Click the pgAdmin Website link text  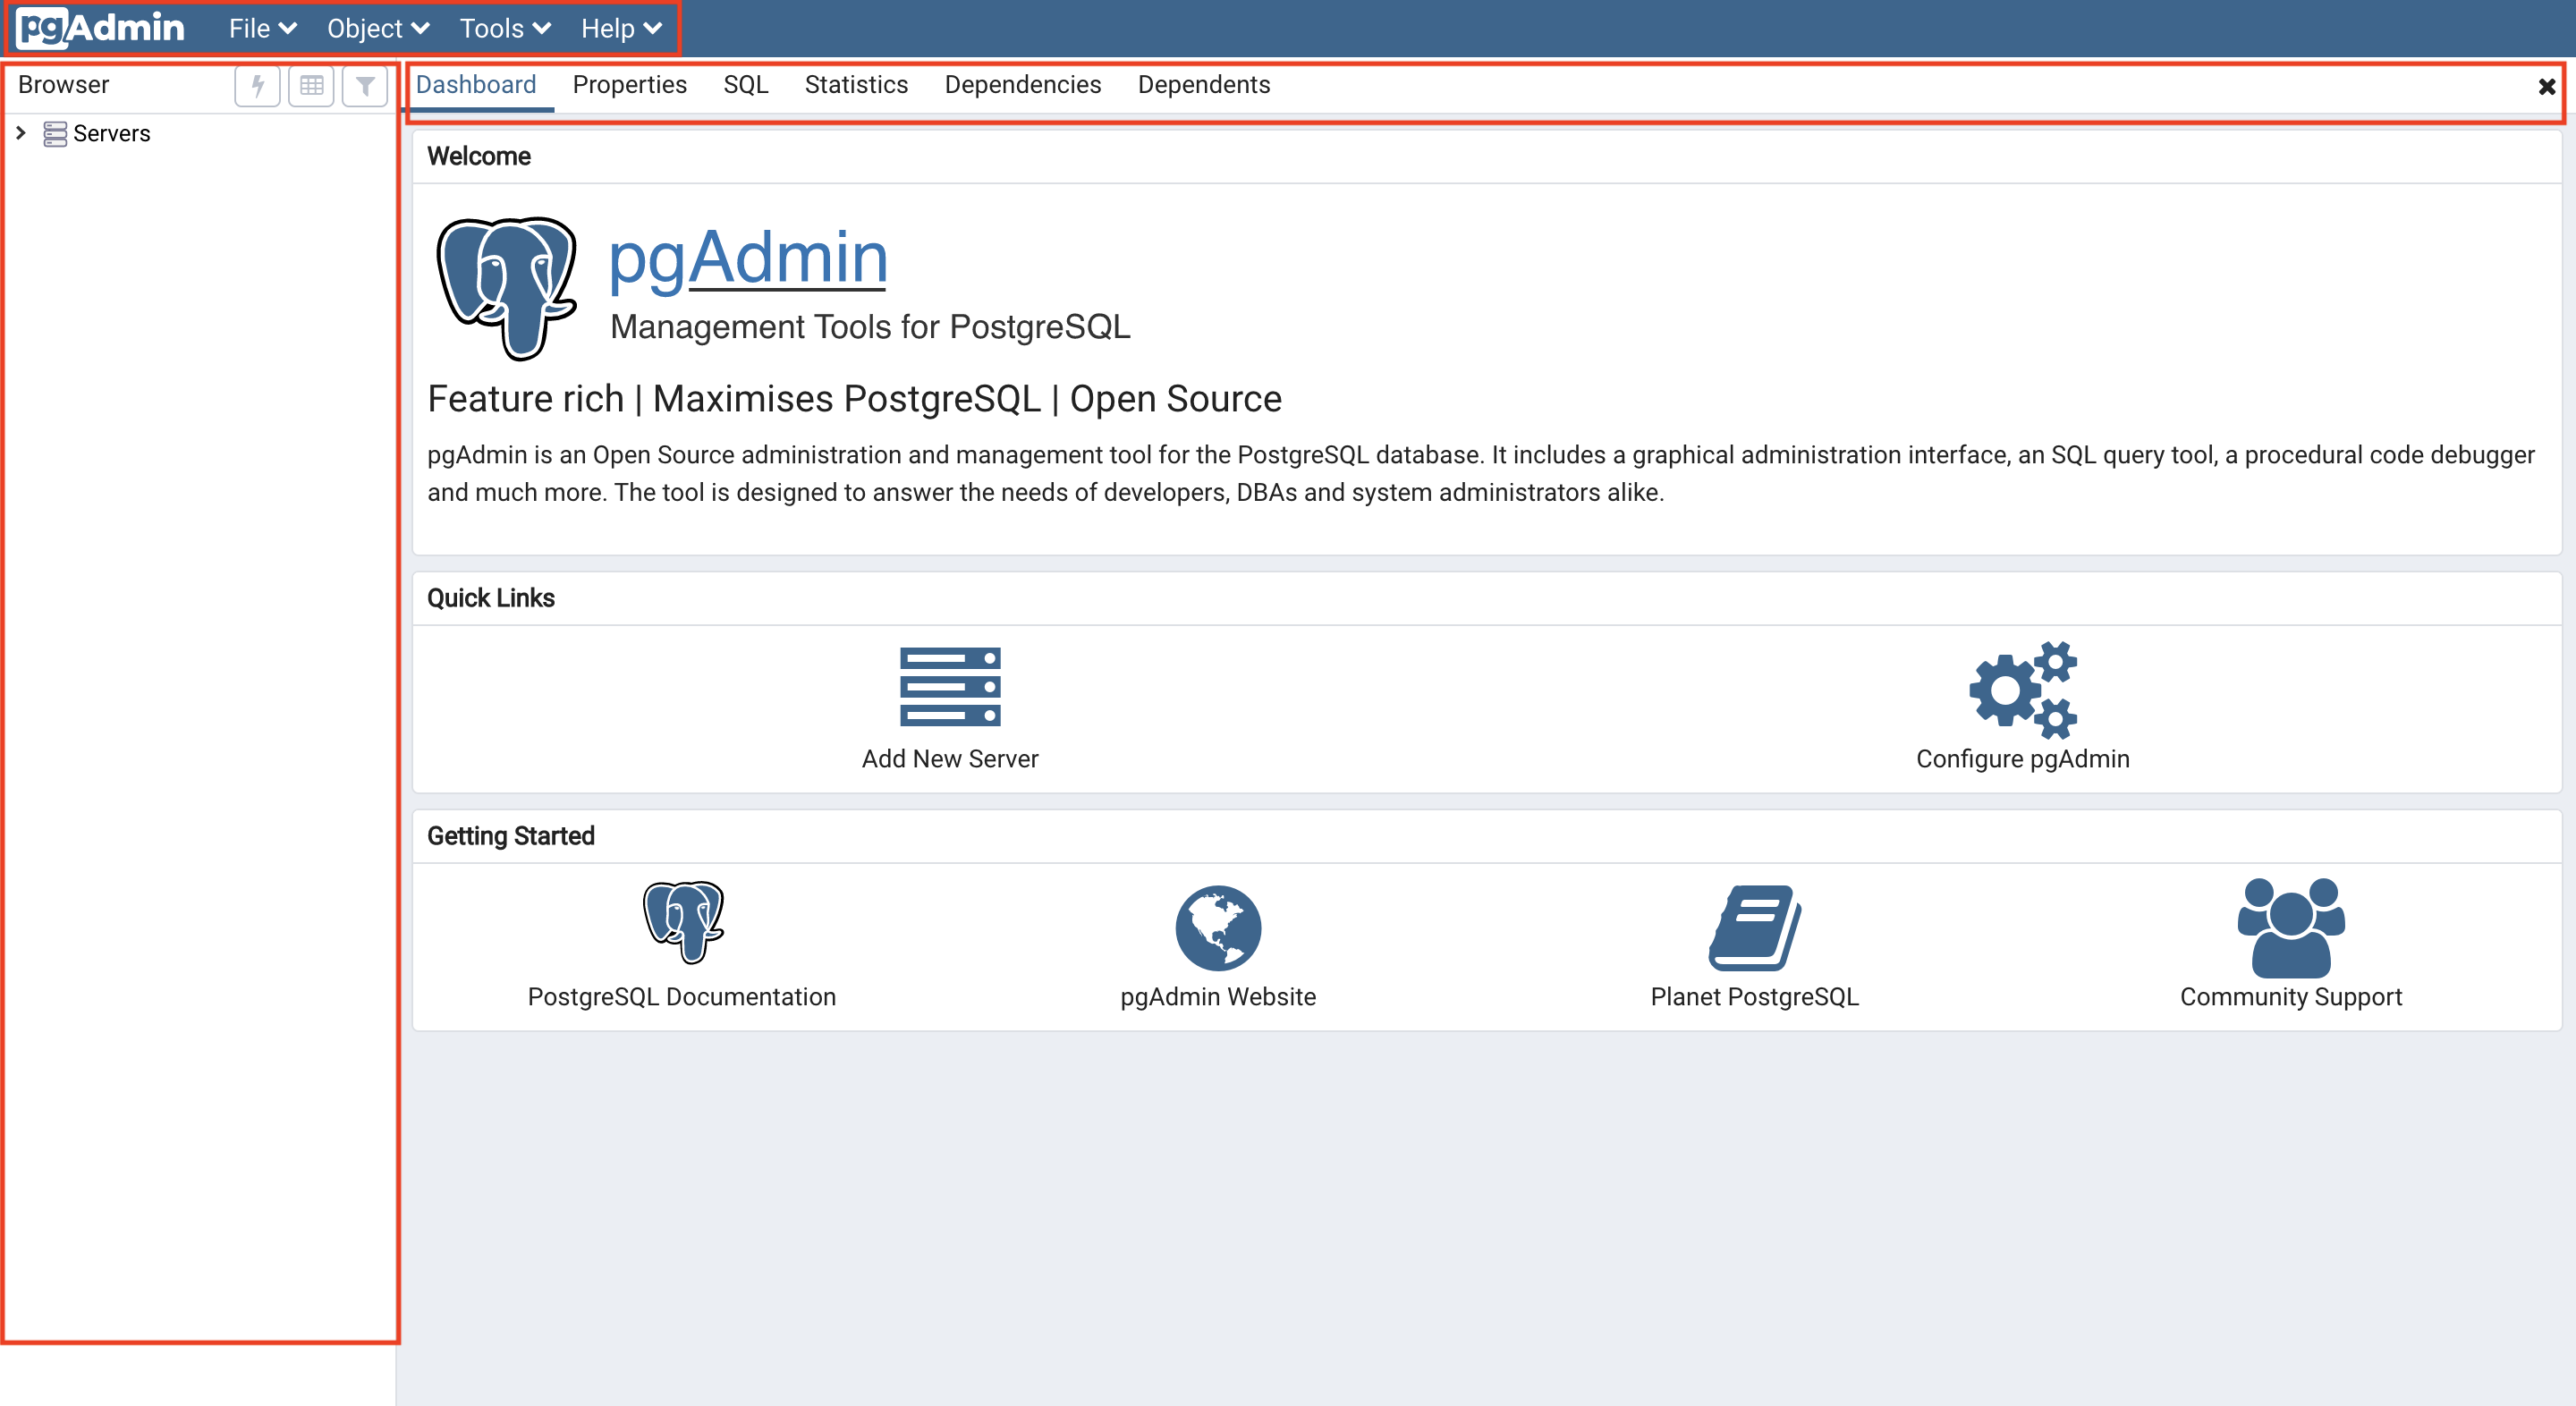tap(1218, 997)
